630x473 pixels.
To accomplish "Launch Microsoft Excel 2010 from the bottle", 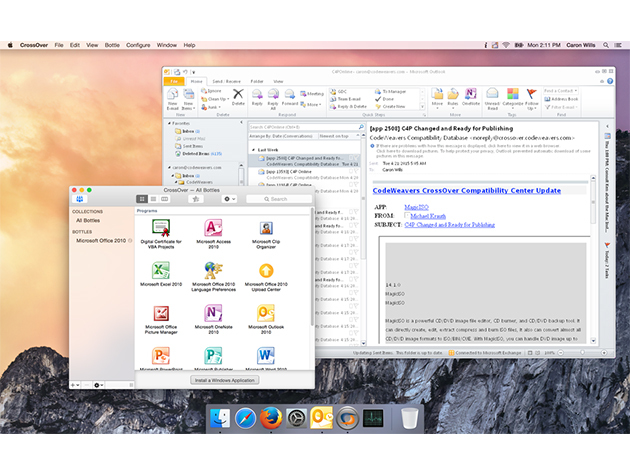I will coord(161,271).
